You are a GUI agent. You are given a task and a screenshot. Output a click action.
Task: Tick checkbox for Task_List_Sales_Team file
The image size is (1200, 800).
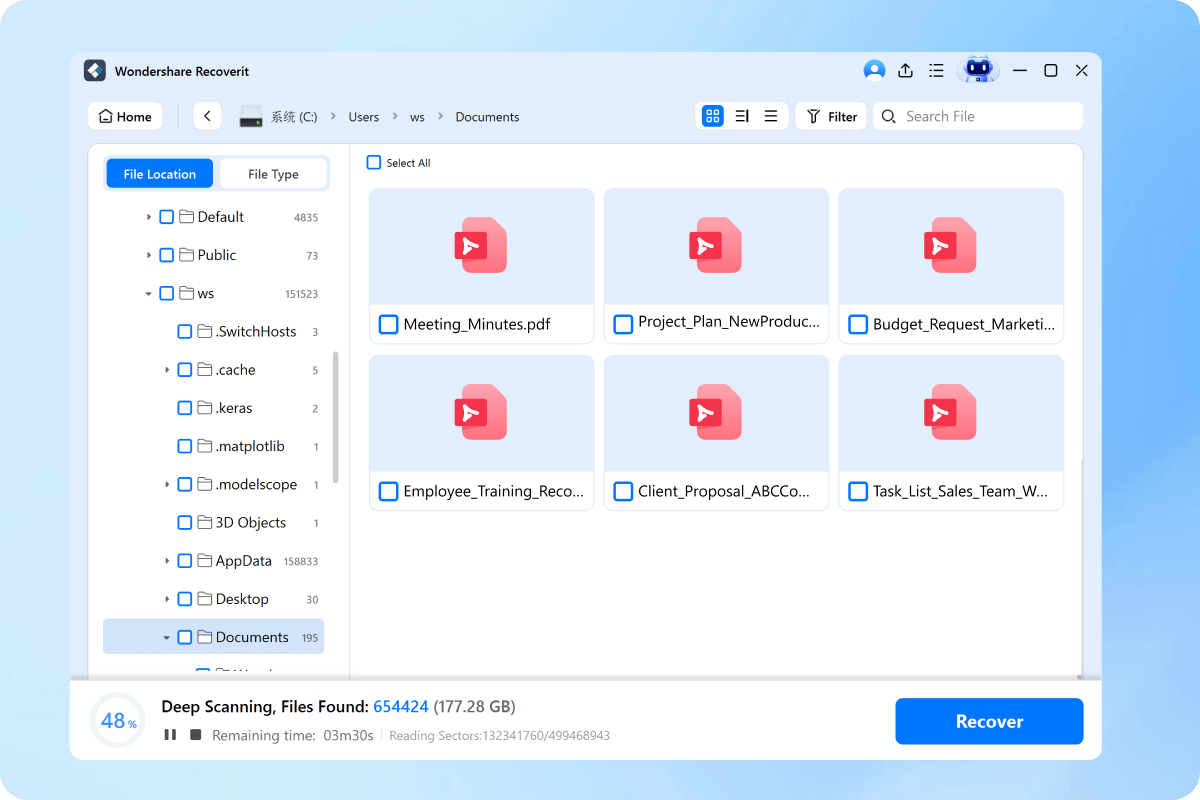858,492
